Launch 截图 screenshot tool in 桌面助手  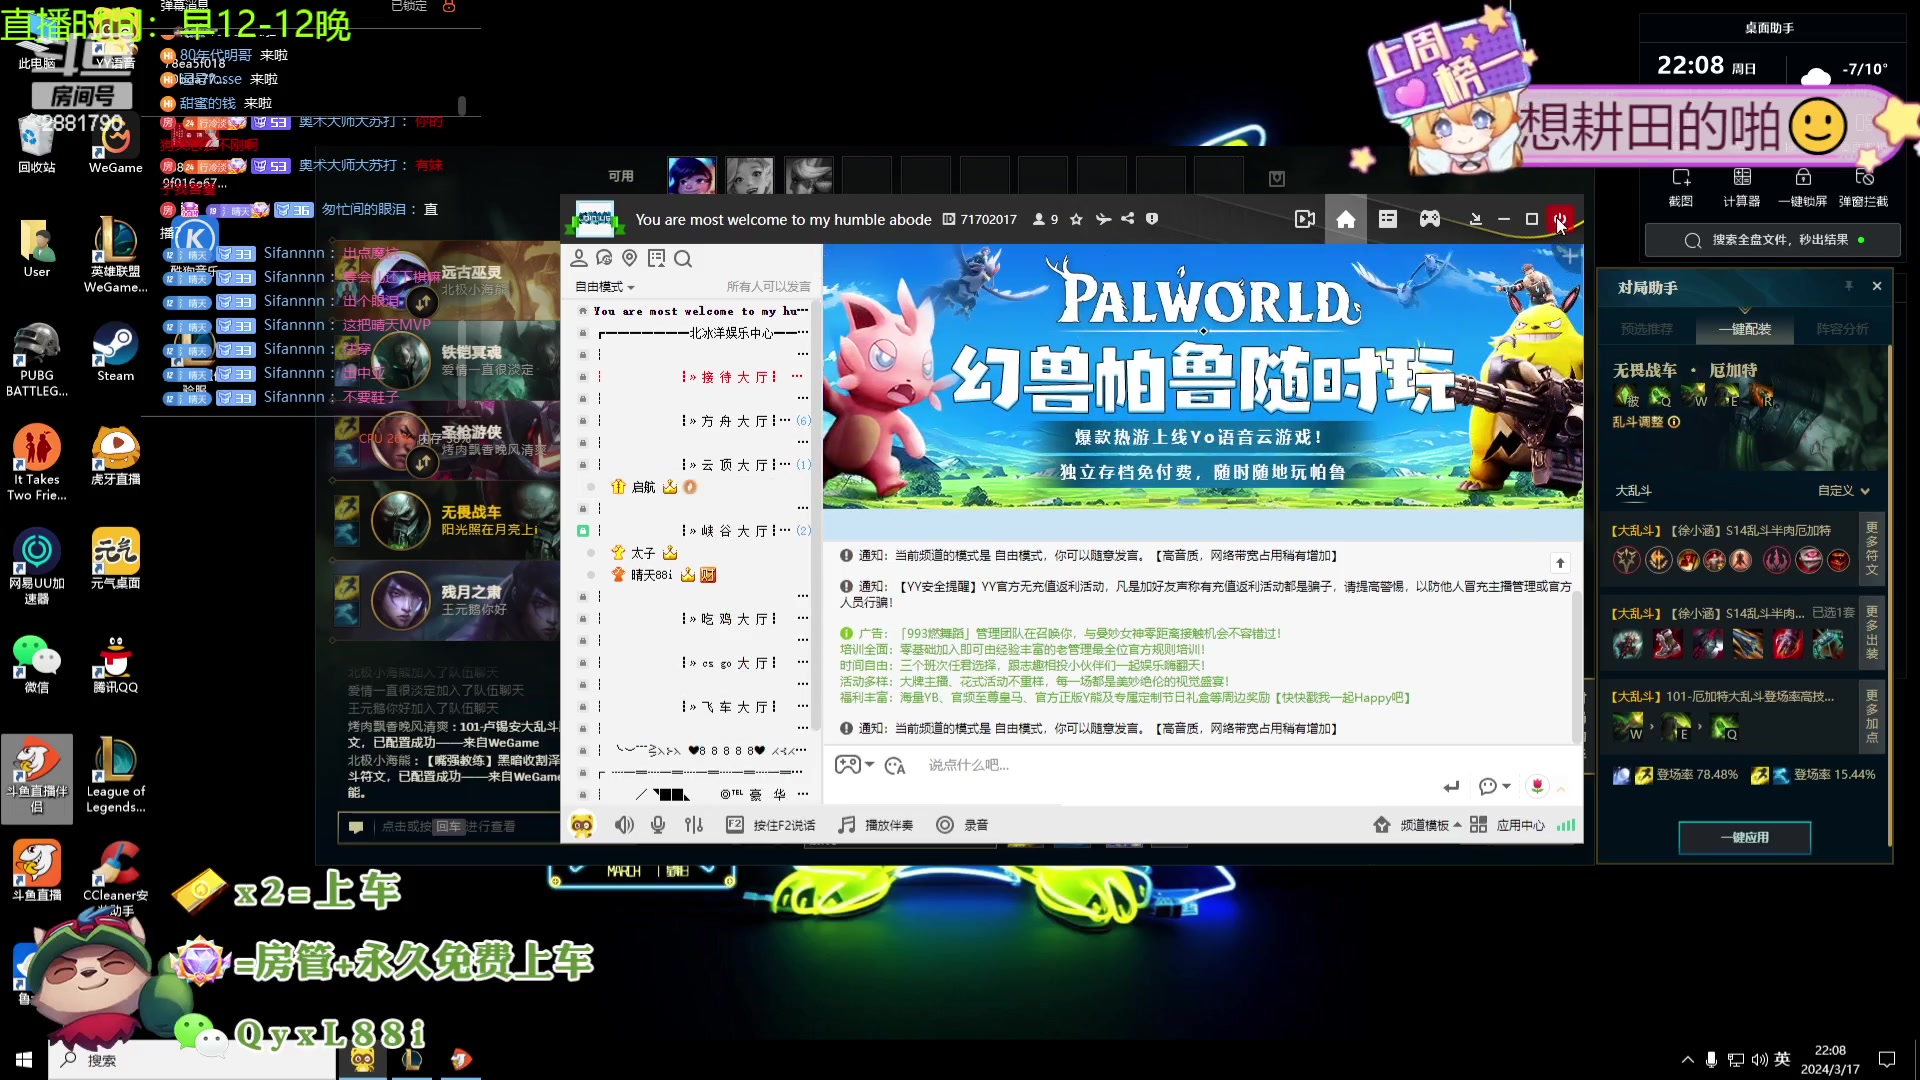click(1681, 185)
